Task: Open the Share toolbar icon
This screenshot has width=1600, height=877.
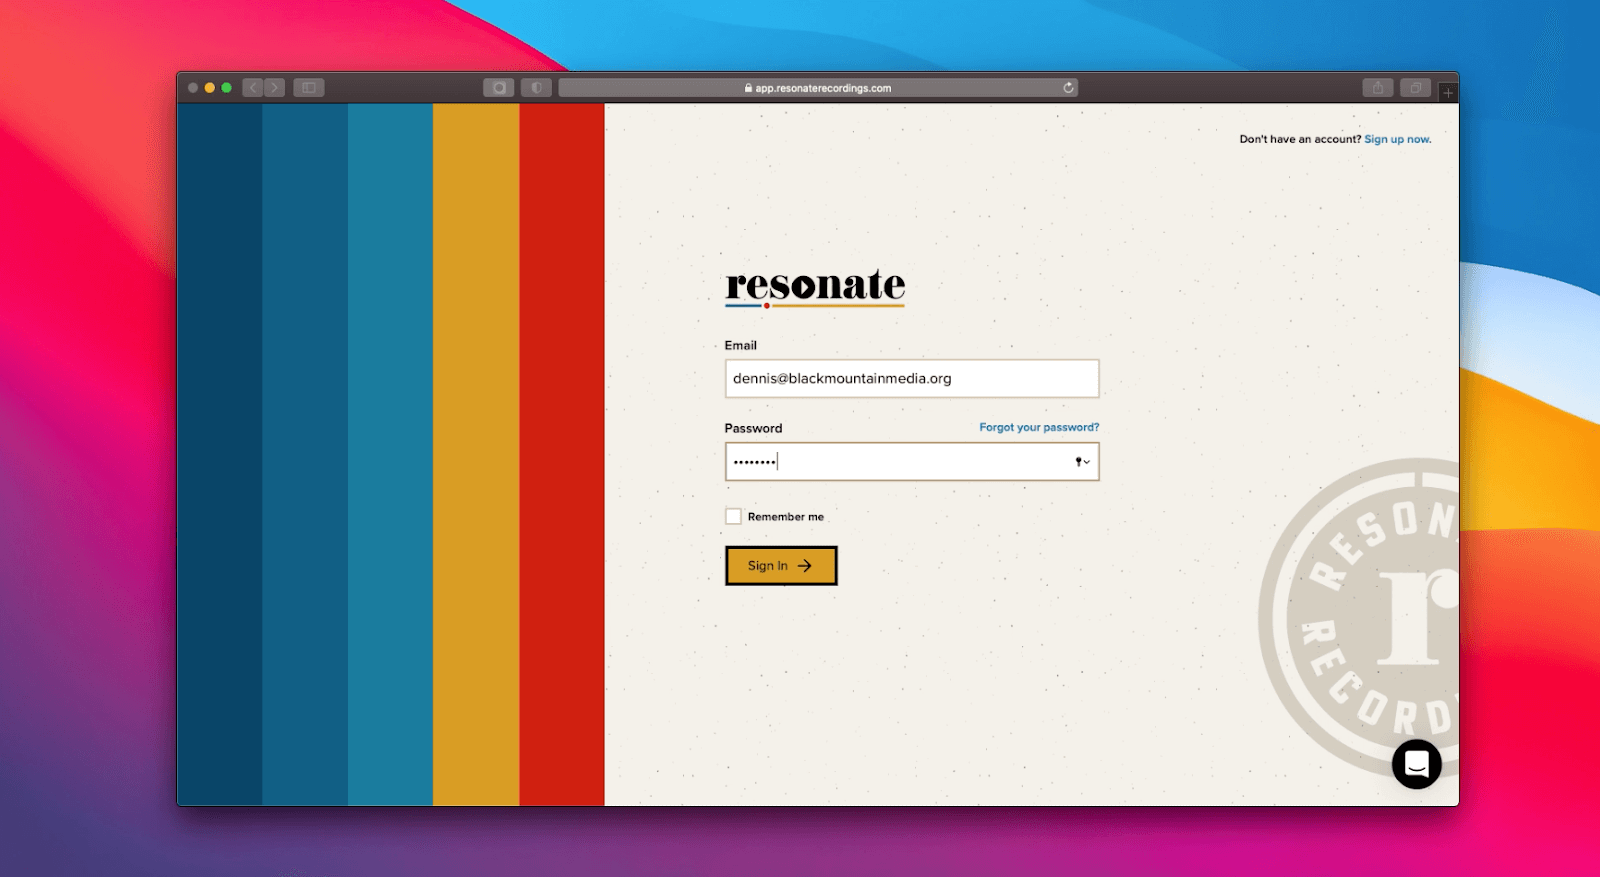Action: [1378, 88]
